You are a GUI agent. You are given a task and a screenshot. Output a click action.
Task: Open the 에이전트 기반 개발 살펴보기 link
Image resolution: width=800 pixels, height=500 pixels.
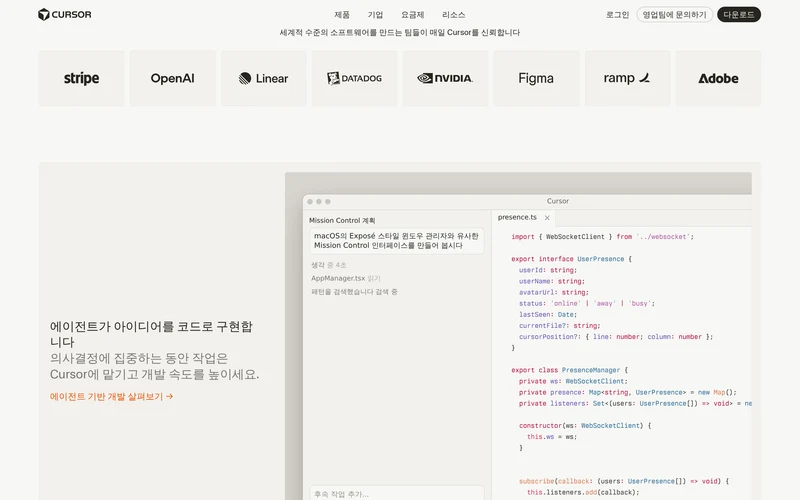[x=111, y=396]
